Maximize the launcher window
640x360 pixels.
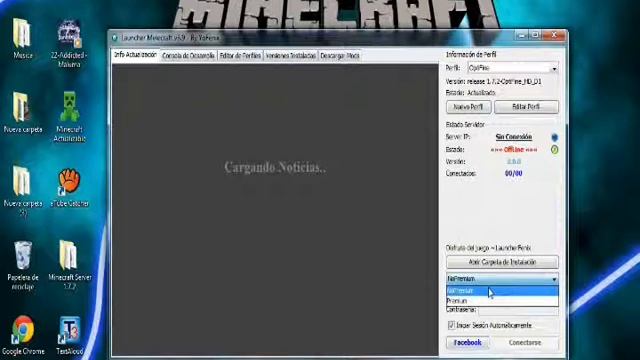click(x=535, y=36)
